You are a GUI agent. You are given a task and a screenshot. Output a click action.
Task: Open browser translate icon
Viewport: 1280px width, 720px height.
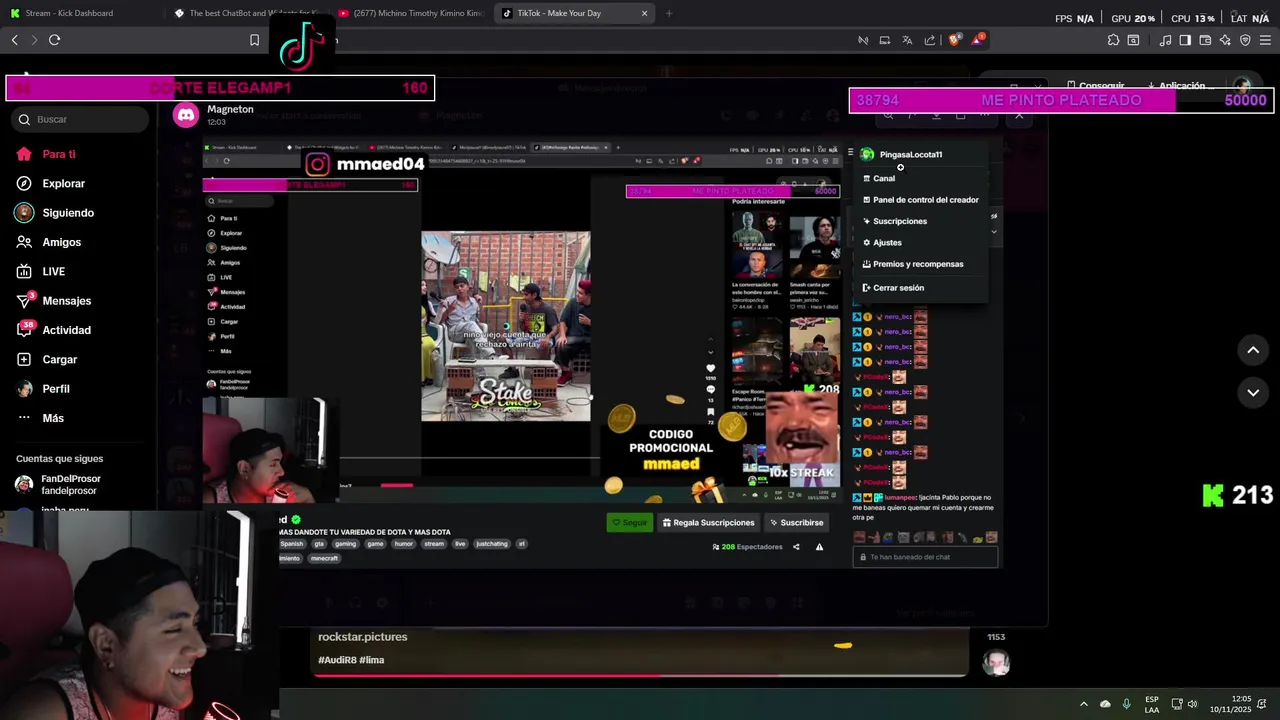click(907, 40)
